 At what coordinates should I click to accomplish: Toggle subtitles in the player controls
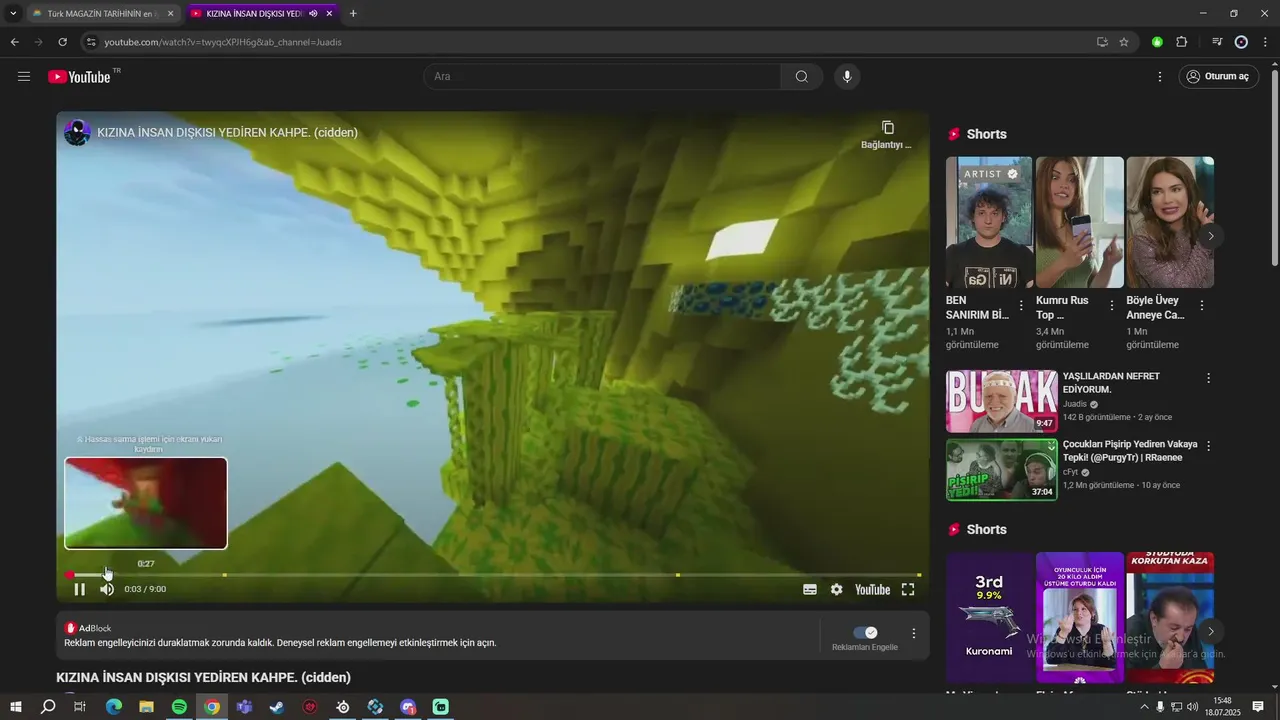coord(810,589)
